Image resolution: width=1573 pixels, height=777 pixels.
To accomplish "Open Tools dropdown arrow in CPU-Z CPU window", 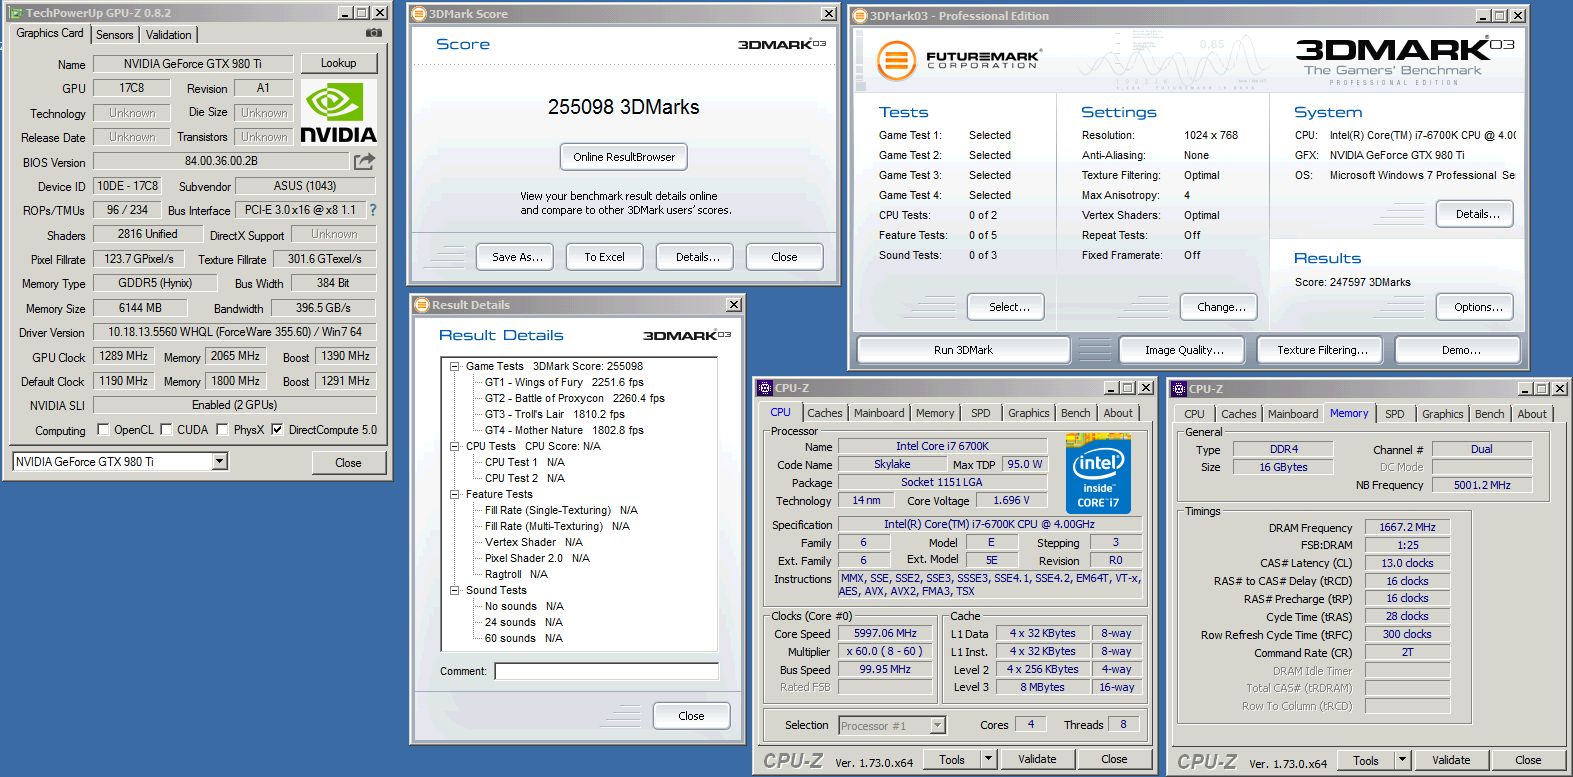I will click(x=988, y=759).
